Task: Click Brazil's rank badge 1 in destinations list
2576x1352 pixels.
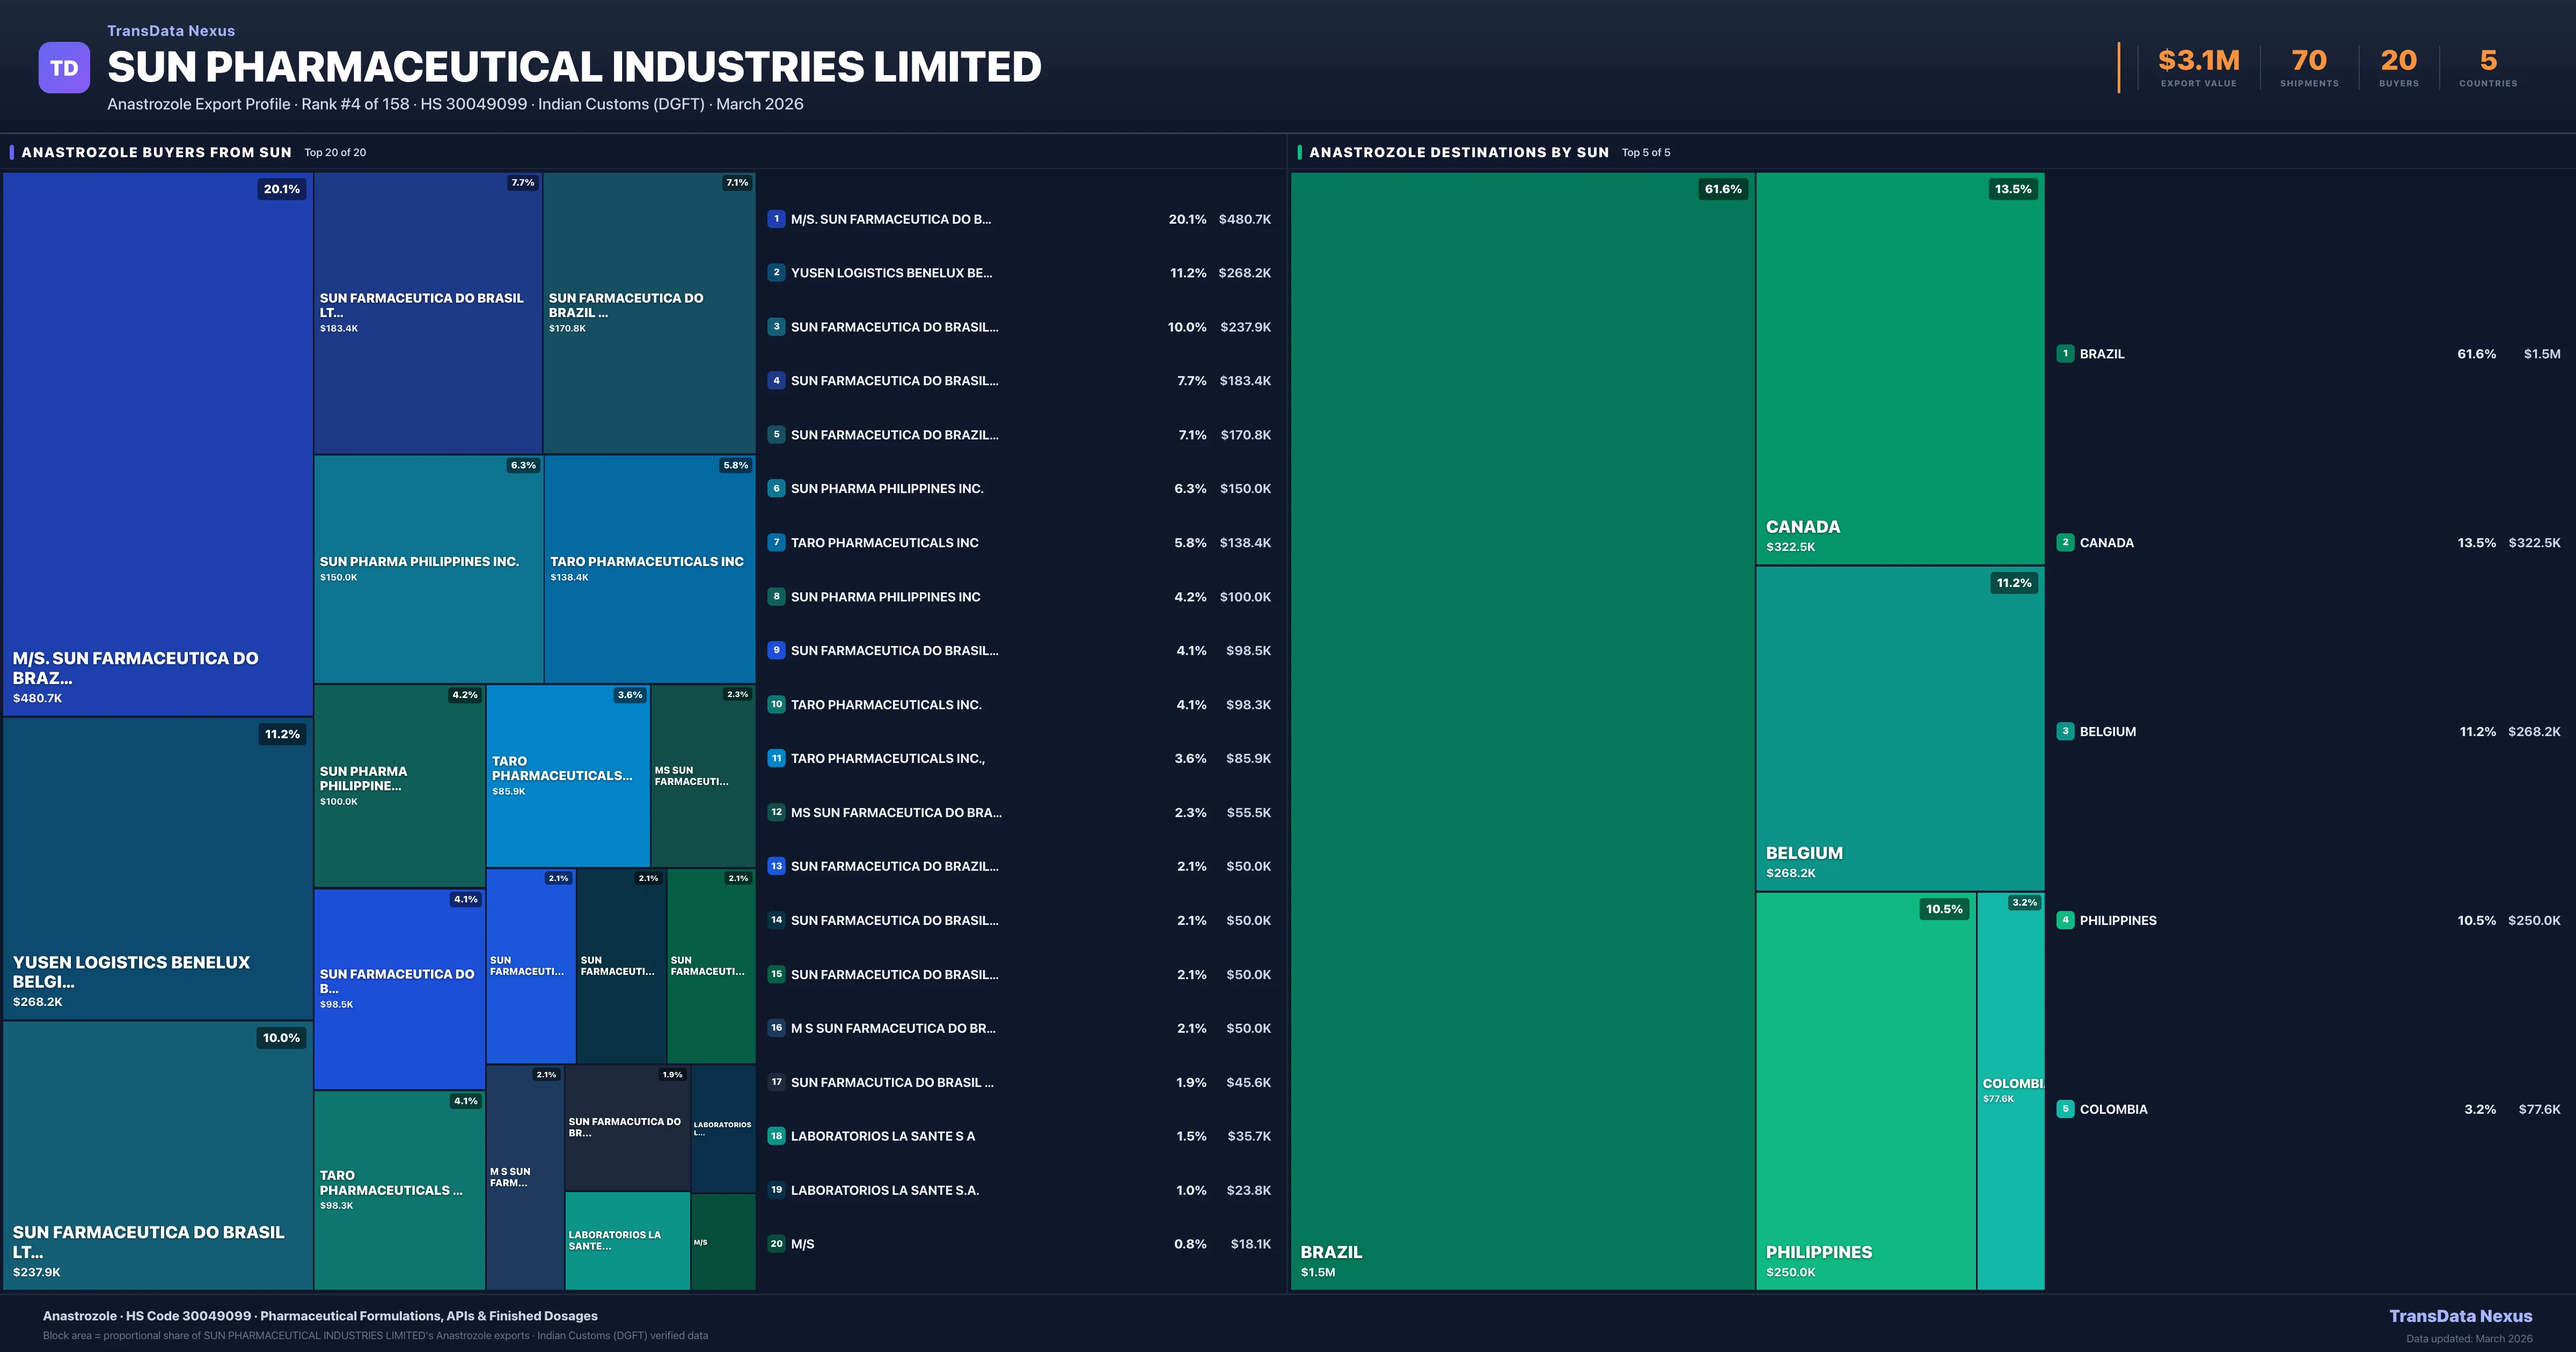Action: (2065, 354)
